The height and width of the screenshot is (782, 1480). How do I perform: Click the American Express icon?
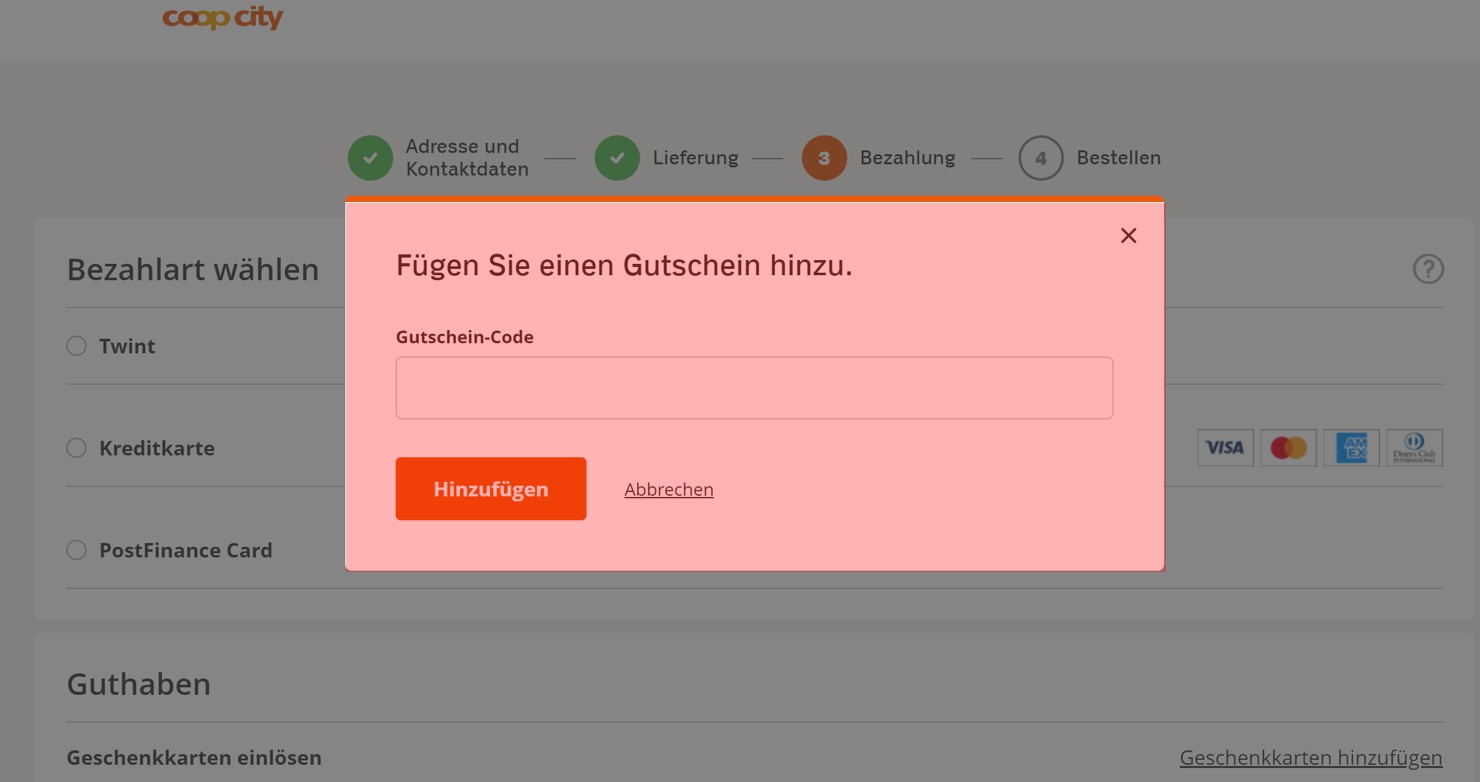pos(1351,448)
